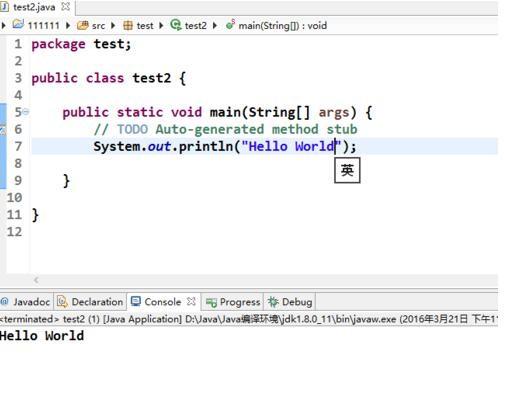Click the test2 class icon in breadcrumb
The height and width of the screenshot is (407, 506).
176,25
